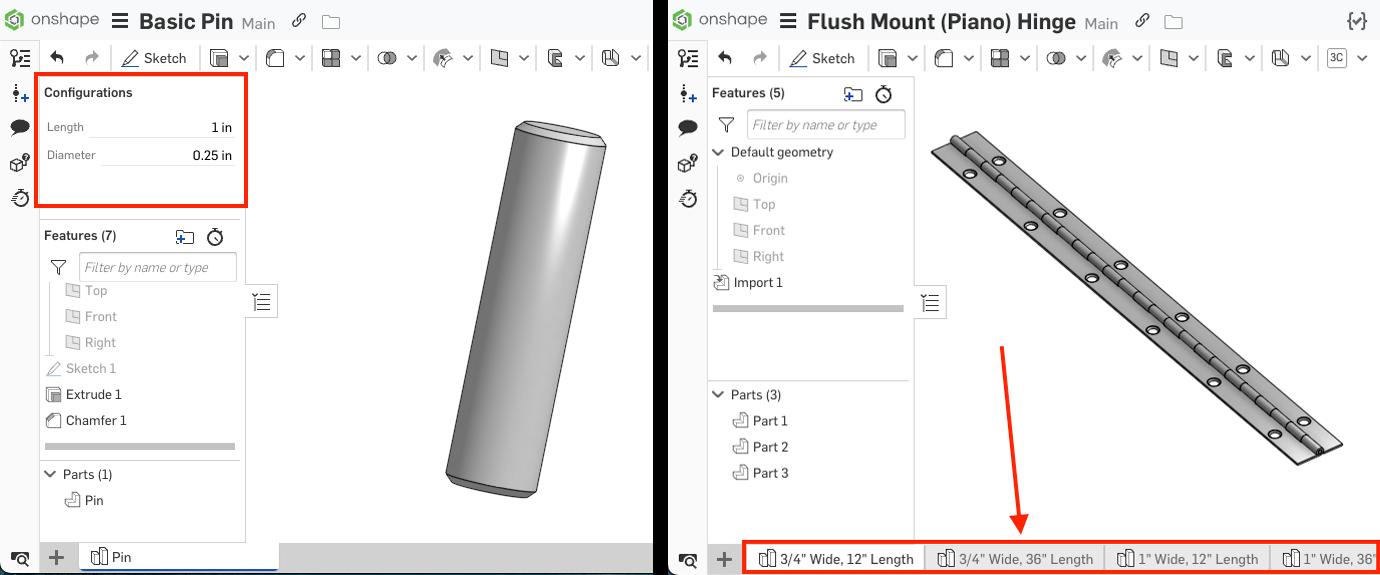Open the 1" Wide, 12" Length tab
Screen dimensions: 1380x575
coord(1187,559)
